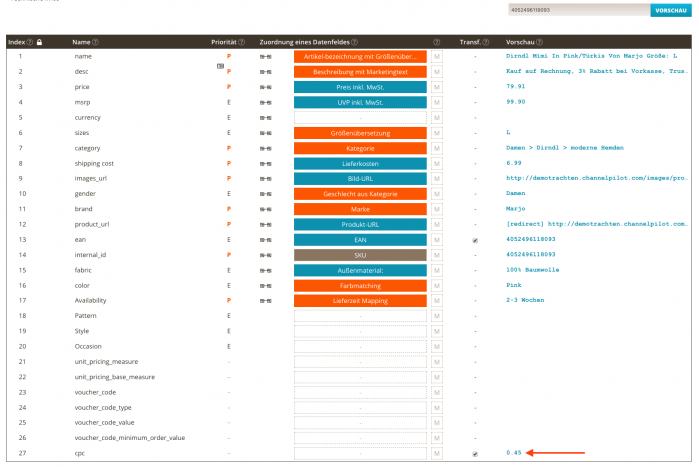Click the Priorität column header
The image size is (699, 467).
coord(223,42)
